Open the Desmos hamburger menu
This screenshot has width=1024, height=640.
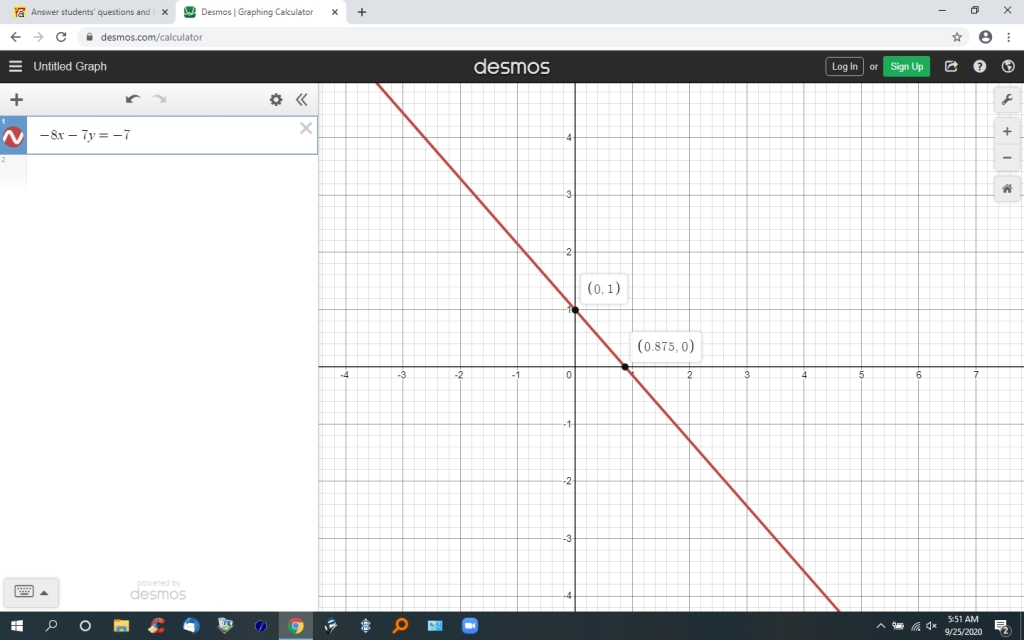click(x=15, y=66)
